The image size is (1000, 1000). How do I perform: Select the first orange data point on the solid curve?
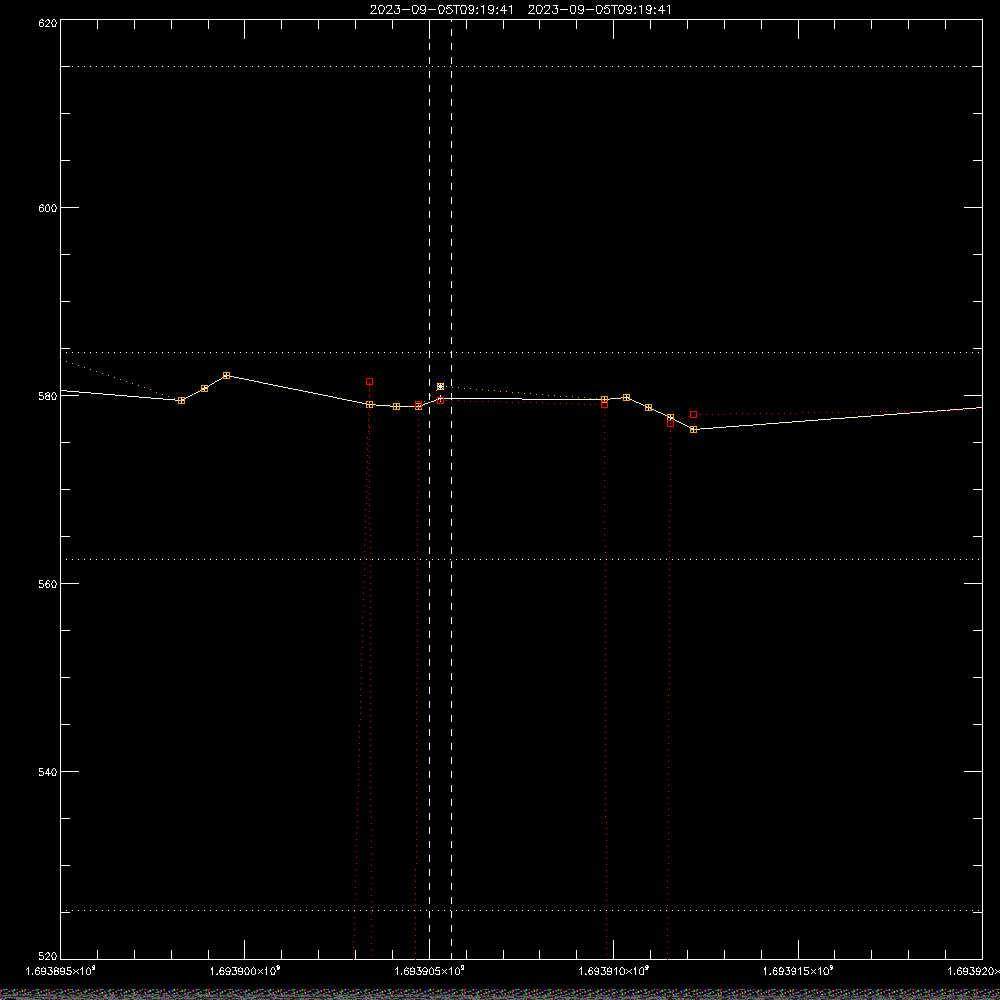pos(181,401)
